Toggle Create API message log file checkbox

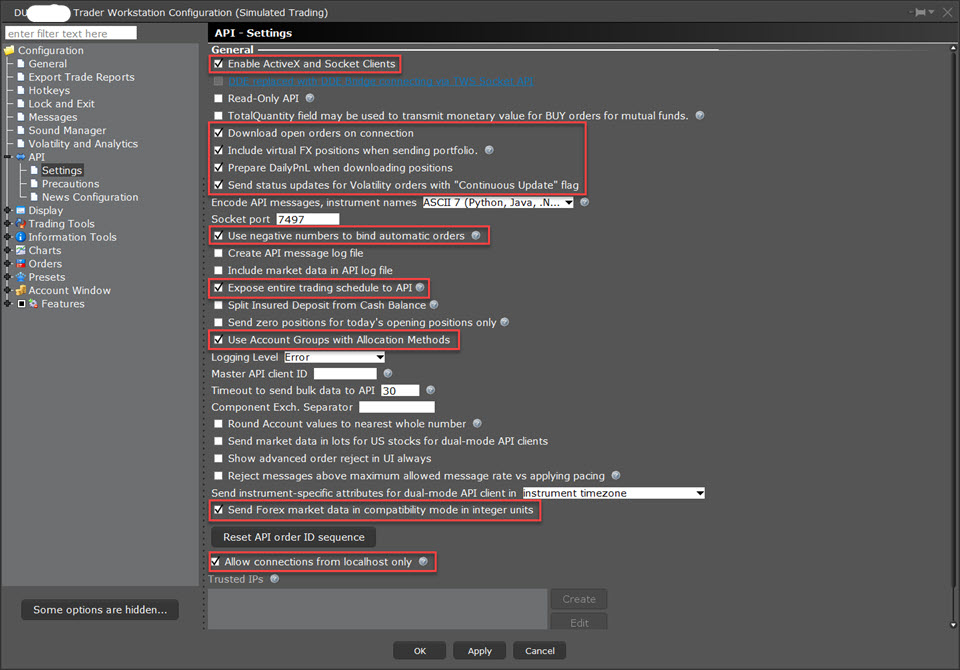pos(218,254)
